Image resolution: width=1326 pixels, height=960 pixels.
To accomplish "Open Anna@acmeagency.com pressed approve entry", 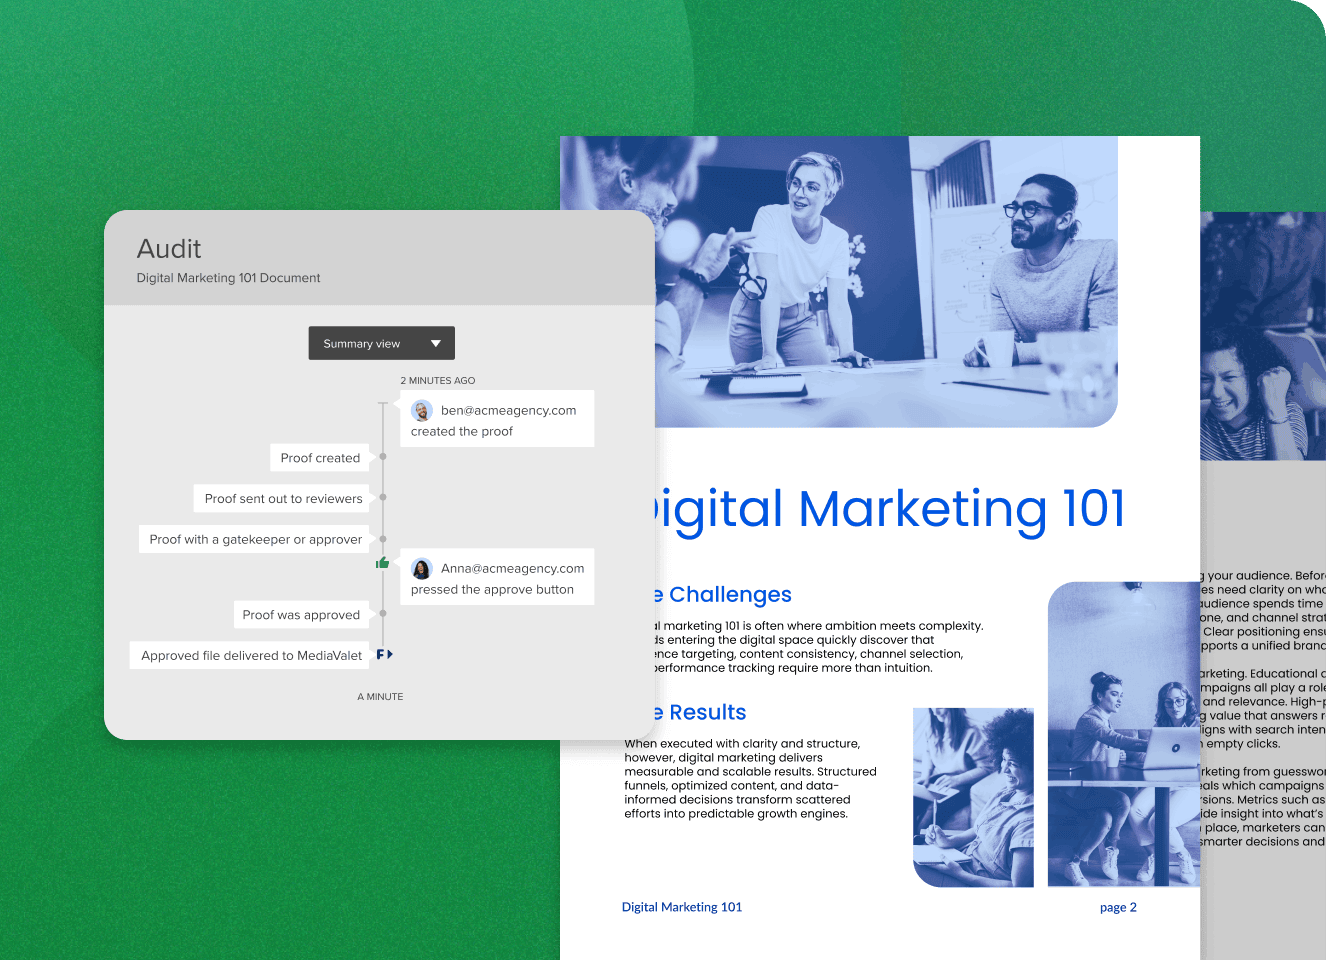I will coord(496,578).
